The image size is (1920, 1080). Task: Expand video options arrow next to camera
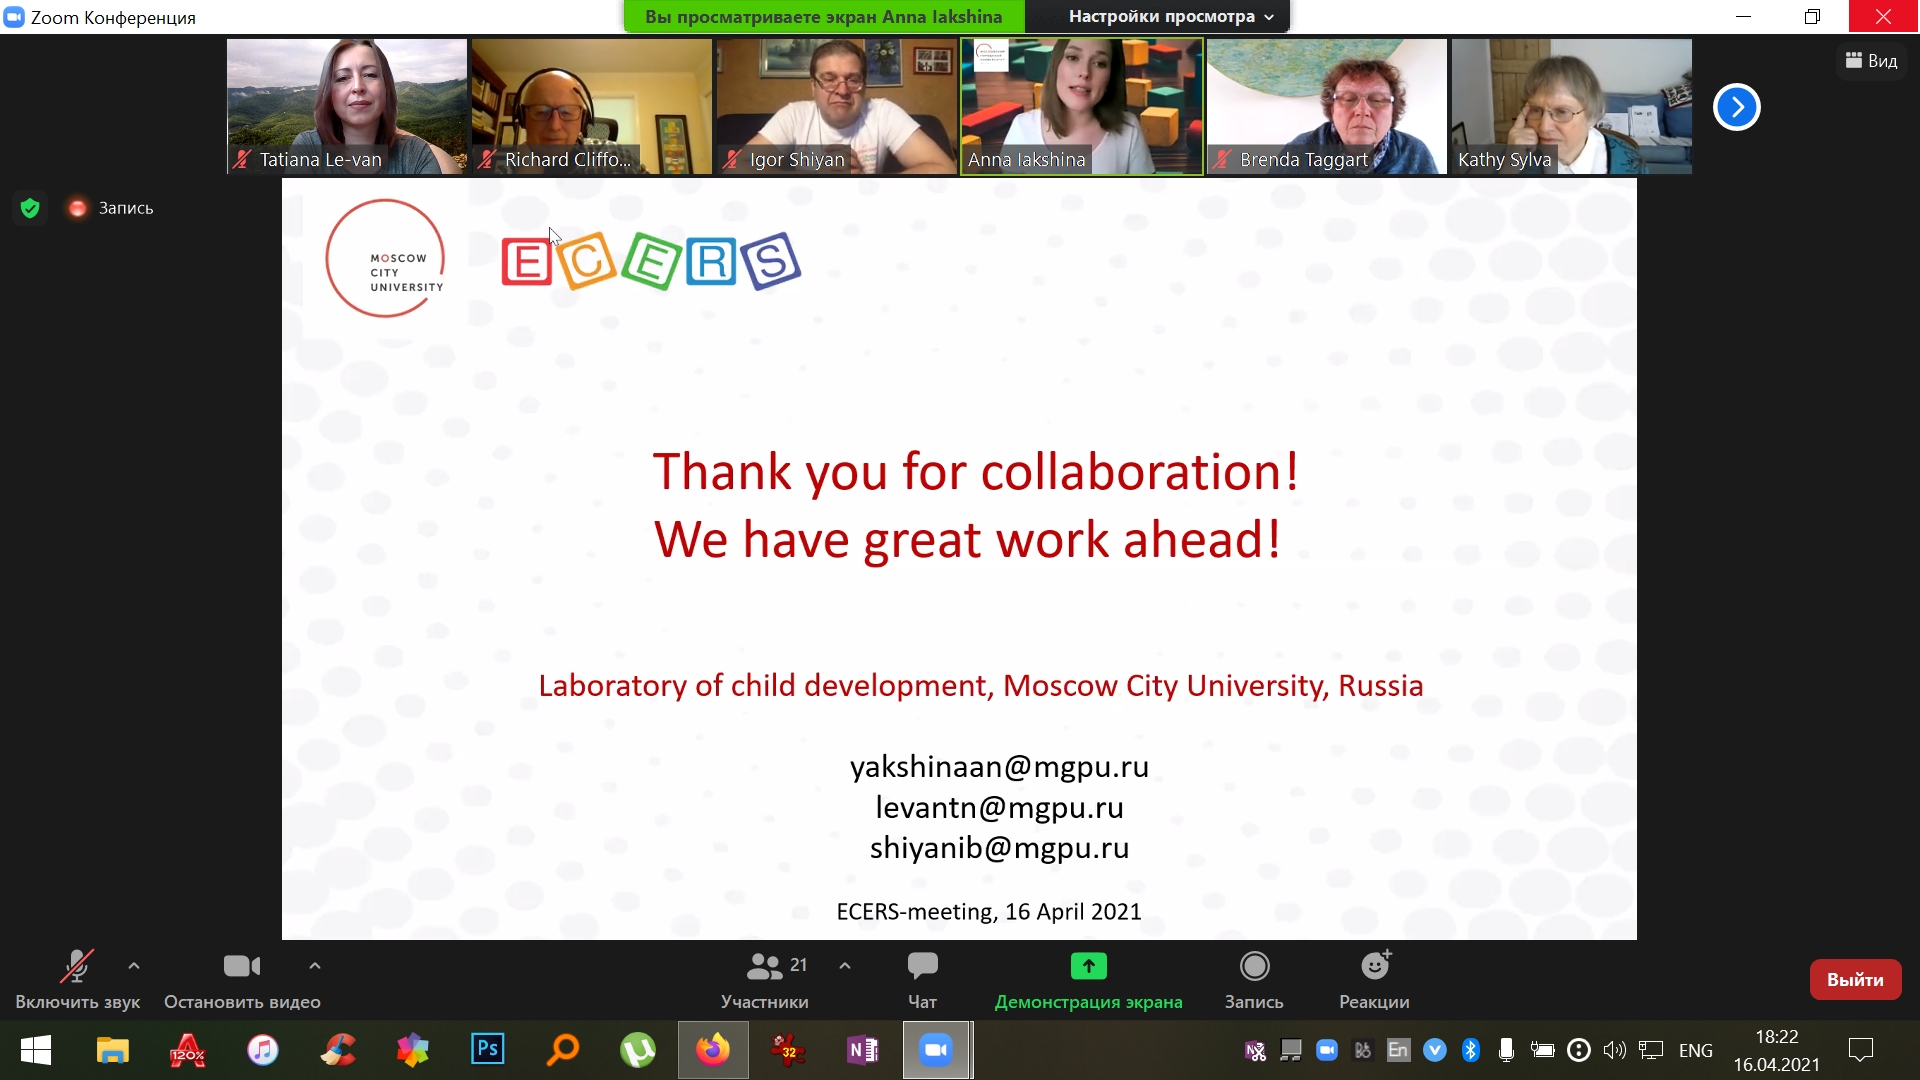[315, 966]
